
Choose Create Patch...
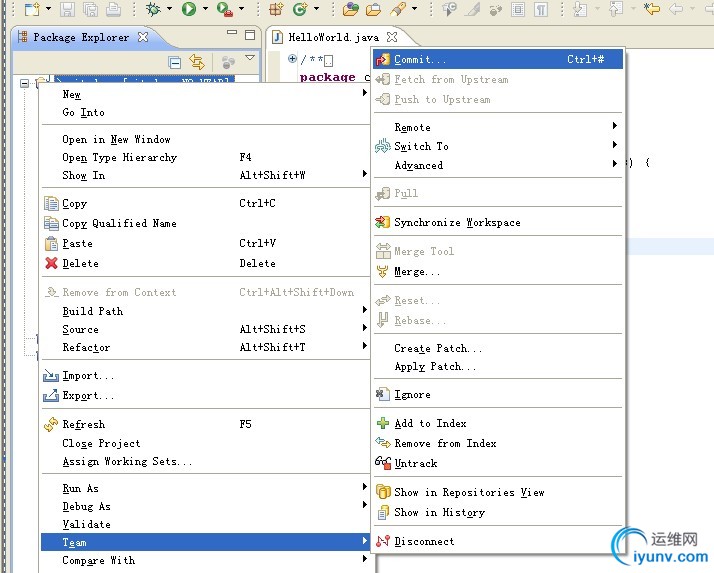click(x=498, y=348)
